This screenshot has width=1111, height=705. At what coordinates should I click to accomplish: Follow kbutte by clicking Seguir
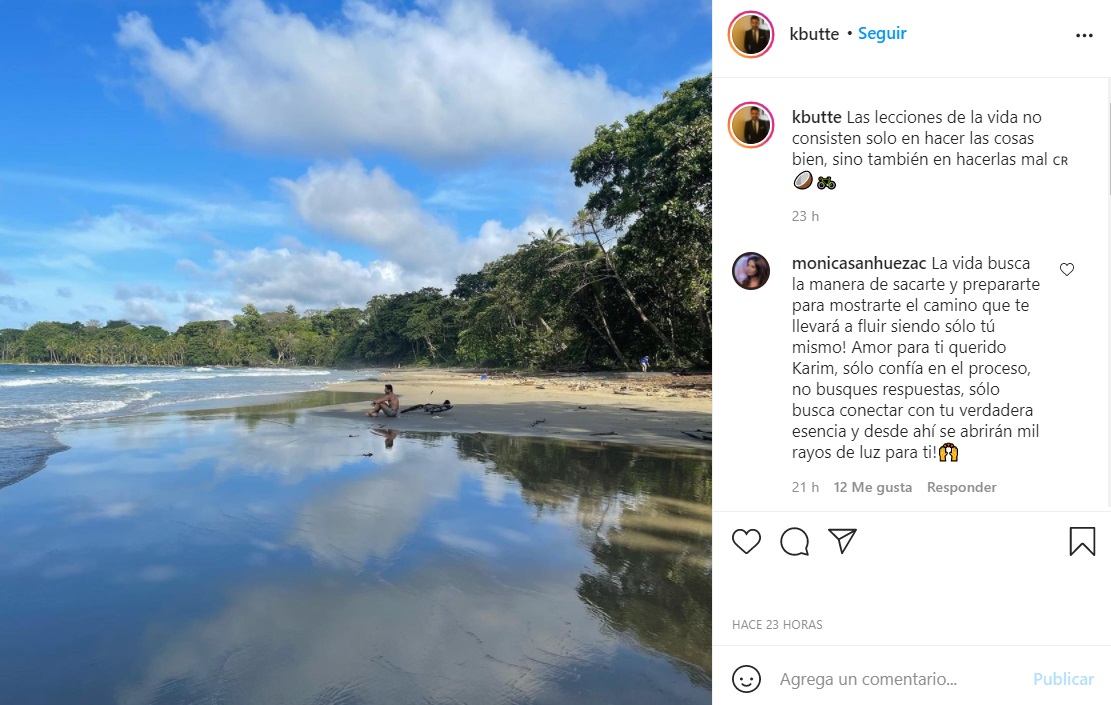click(x=881, y=33)
